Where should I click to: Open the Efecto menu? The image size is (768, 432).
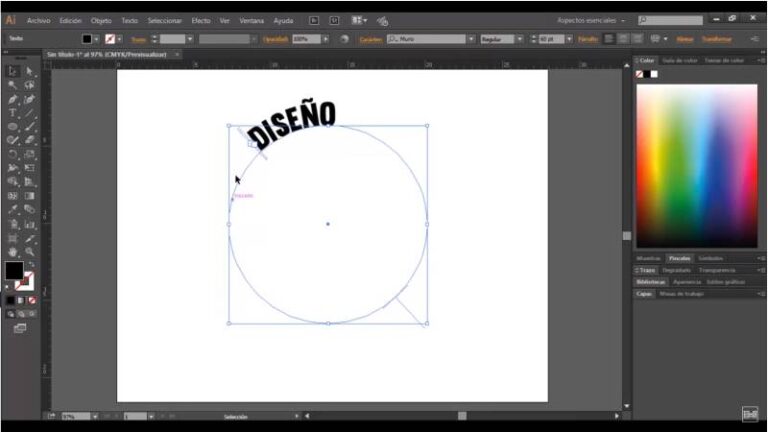pyautogui.click(x=201, y=21)
